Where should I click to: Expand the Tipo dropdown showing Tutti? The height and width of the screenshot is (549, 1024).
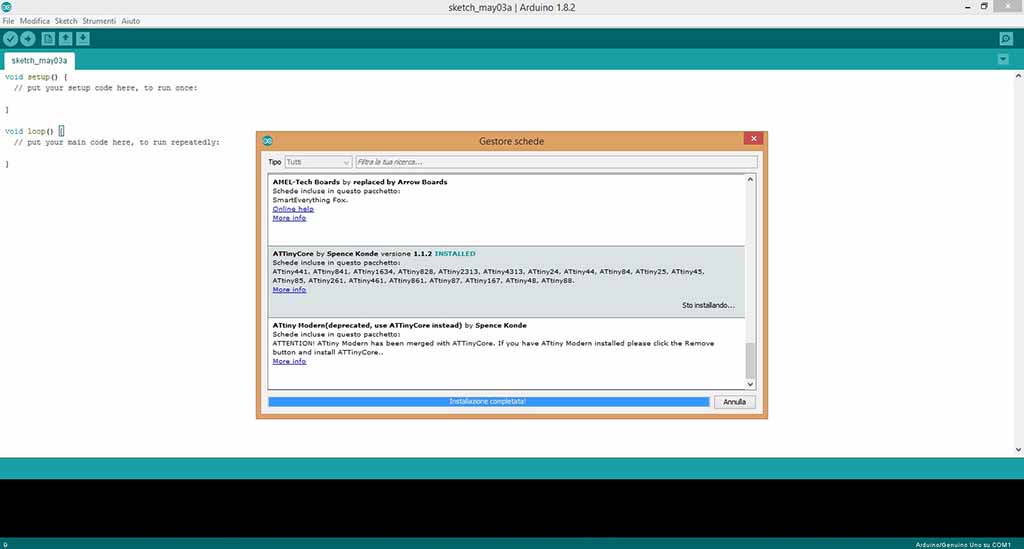(x=318, y=162)
